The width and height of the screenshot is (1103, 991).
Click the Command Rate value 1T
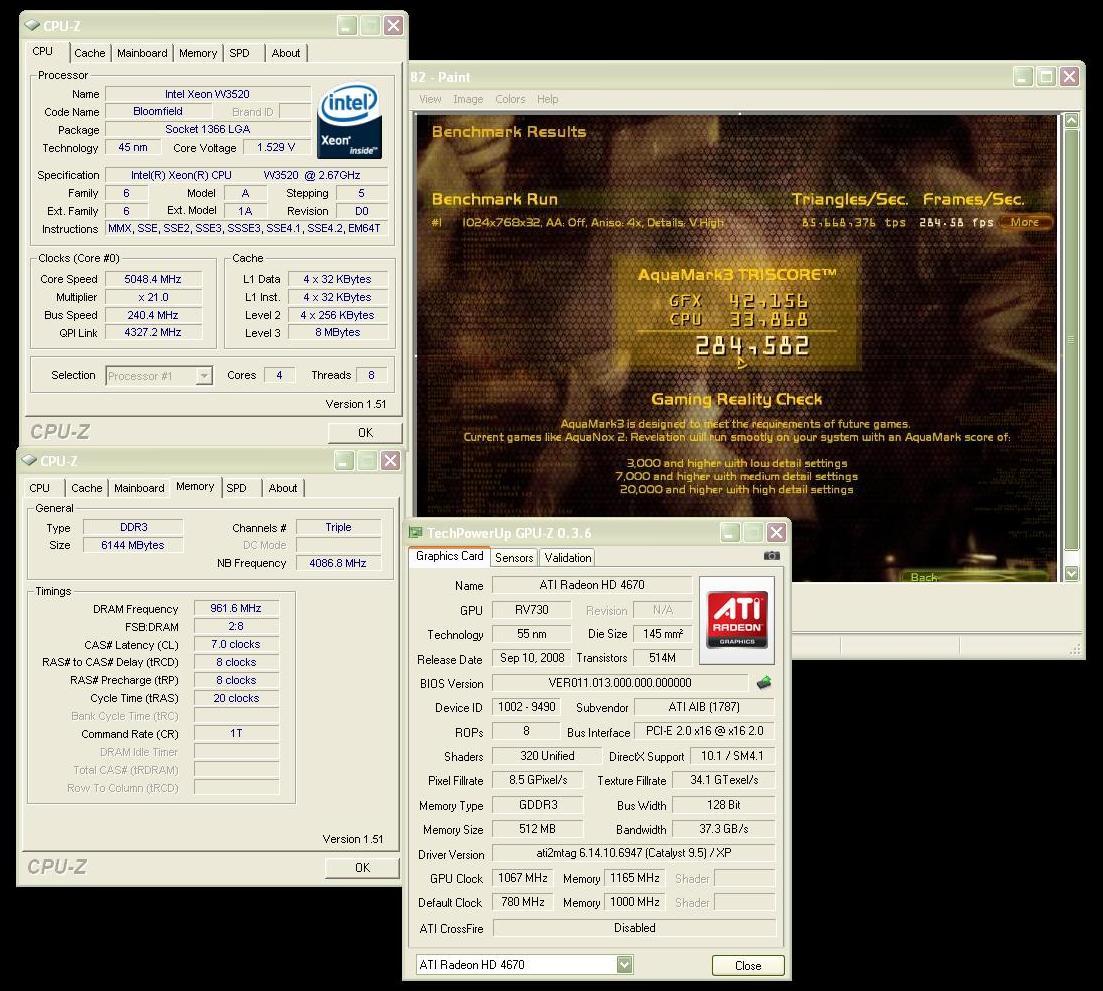[236, 733]
